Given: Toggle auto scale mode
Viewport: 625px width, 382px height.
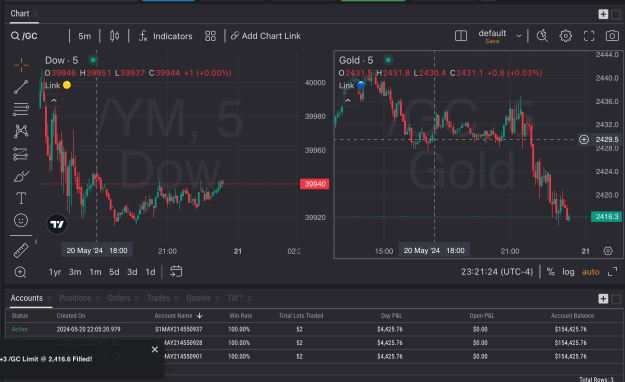Looking at the screenshot, I should point(591,272).
